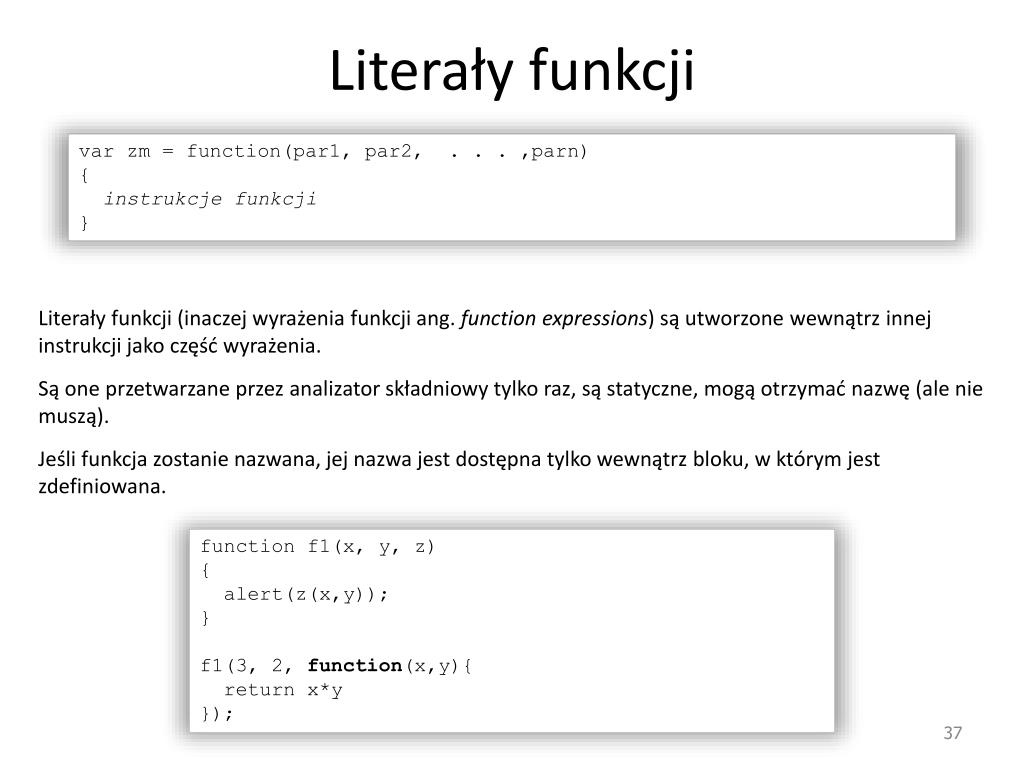The image size is (1024, 768).
Task: Click the code line "return x*y"
Action: tap(283, 690)
